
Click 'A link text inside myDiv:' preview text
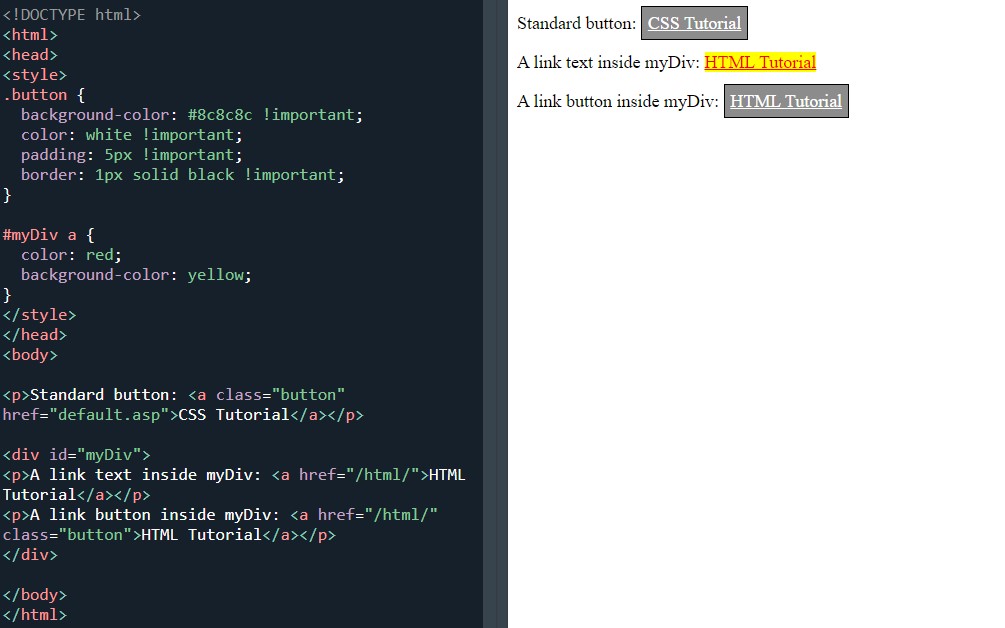click(x=608, y=62)
